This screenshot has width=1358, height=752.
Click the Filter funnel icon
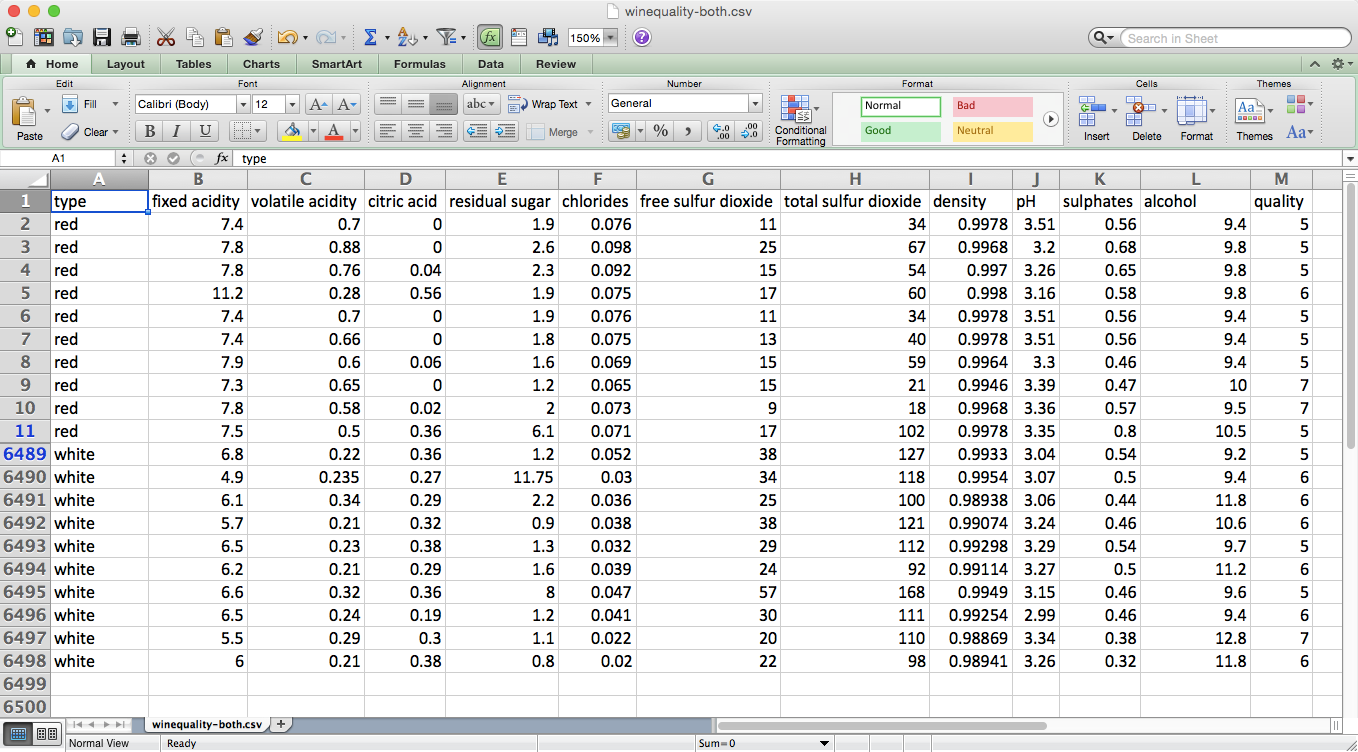coord(448,36)
